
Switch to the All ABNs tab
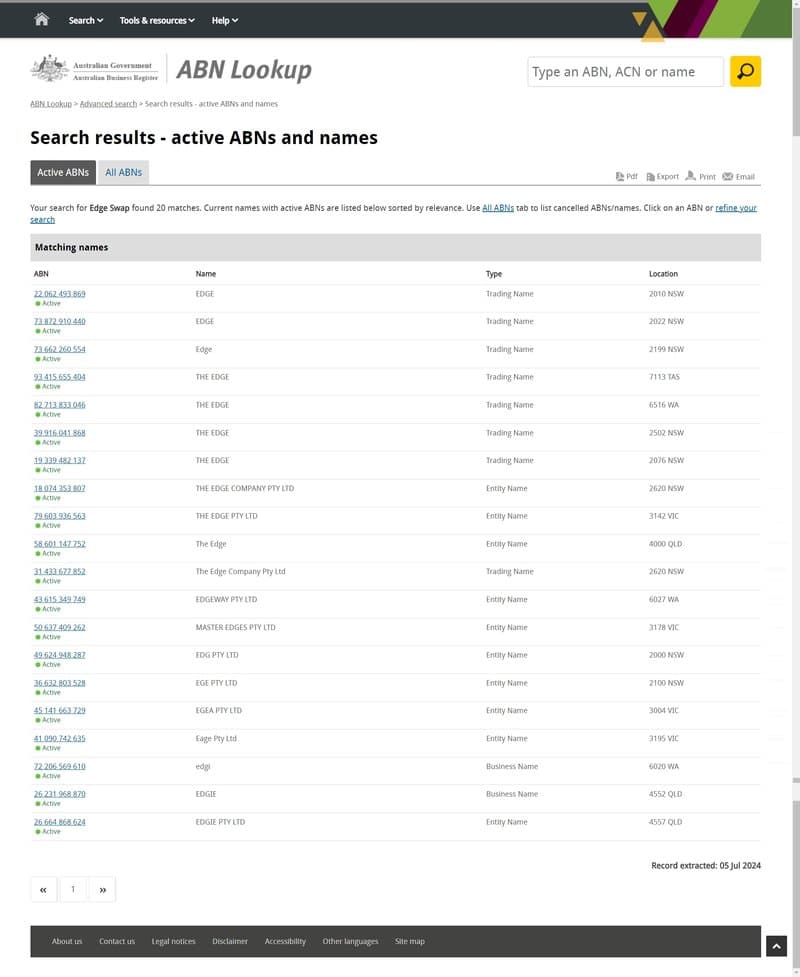coord(123,173)
